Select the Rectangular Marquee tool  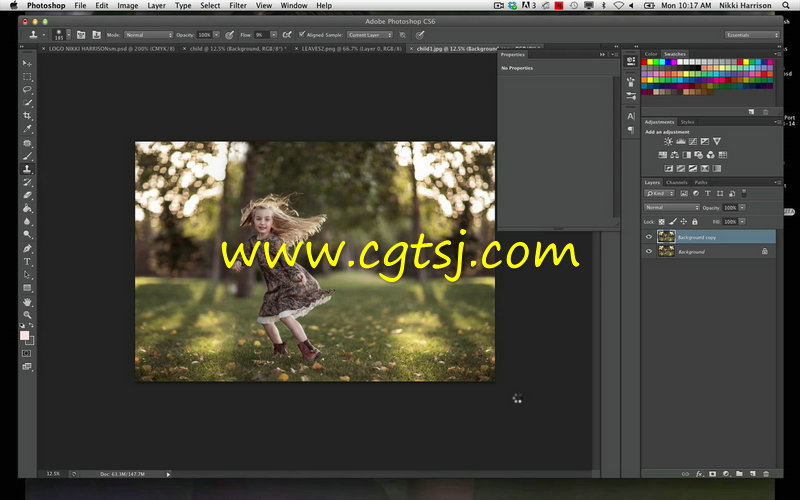27,77
